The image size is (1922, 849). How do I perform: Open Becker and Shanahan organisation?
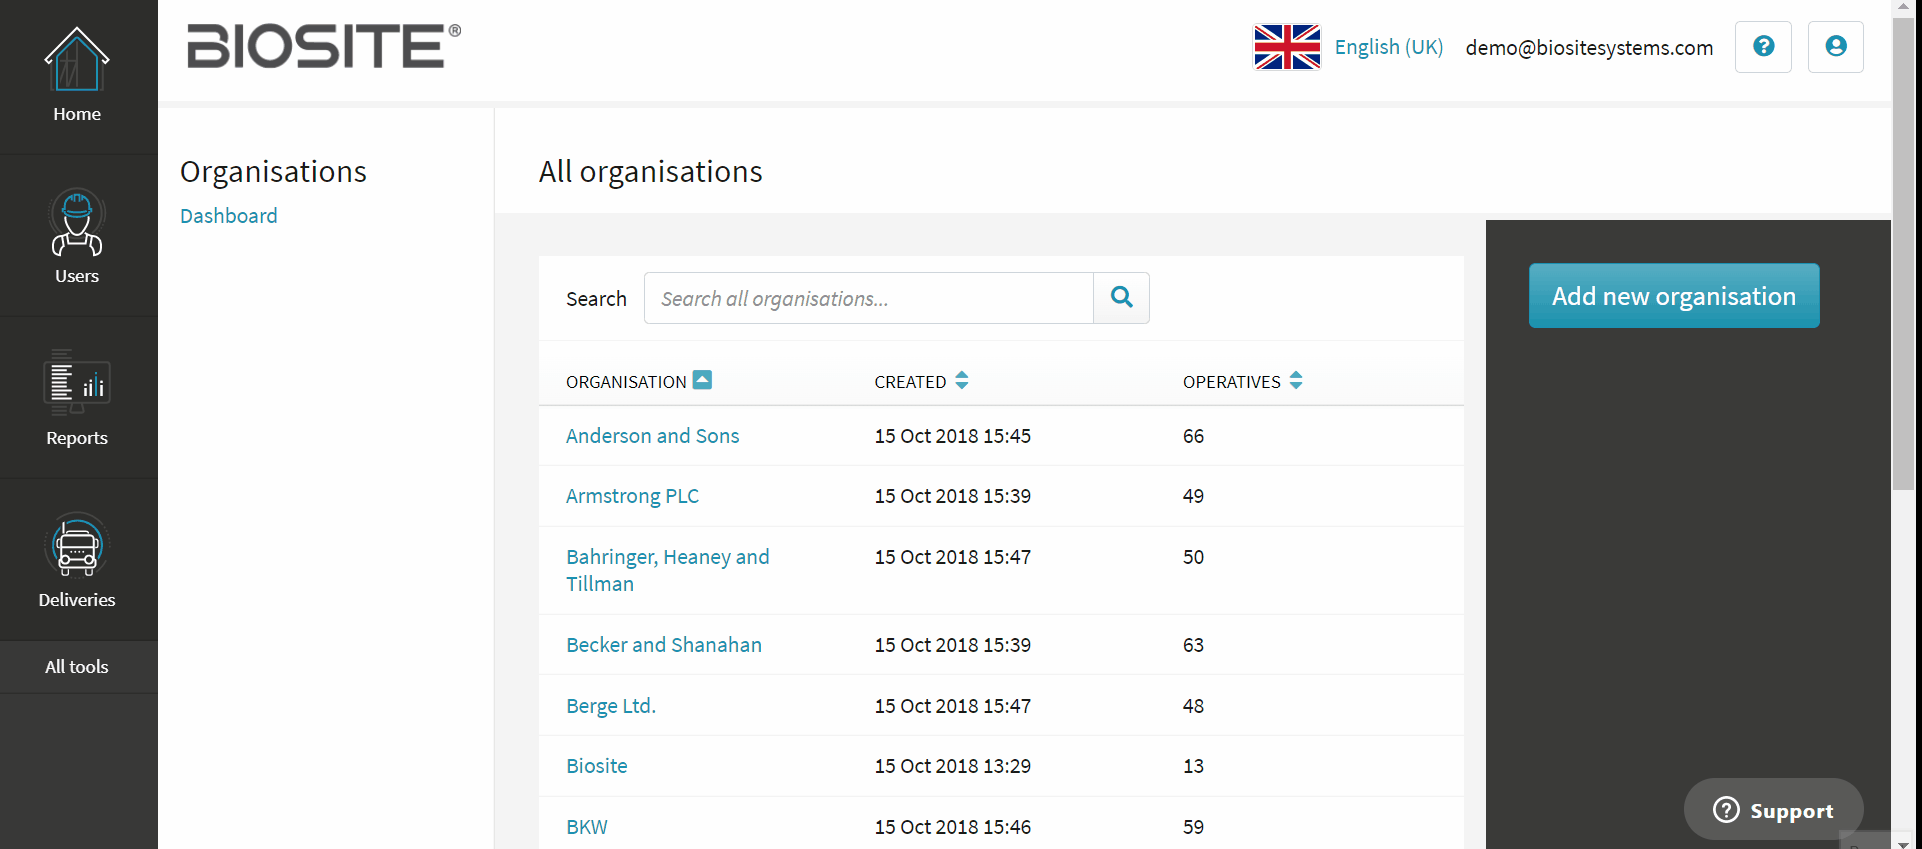pos(664,645)
